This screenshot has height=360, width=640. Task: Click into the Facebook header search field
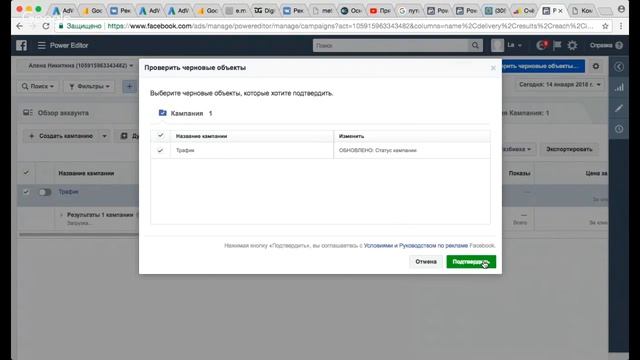[391, 45]
